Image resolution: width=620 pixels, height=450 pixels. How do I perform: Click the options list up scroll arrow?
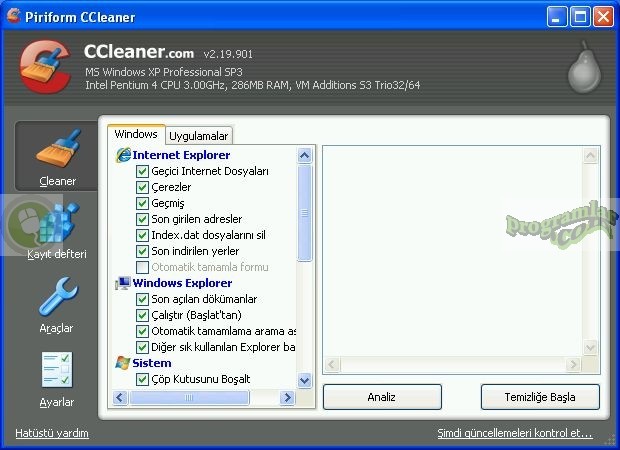tap(304, 155)
